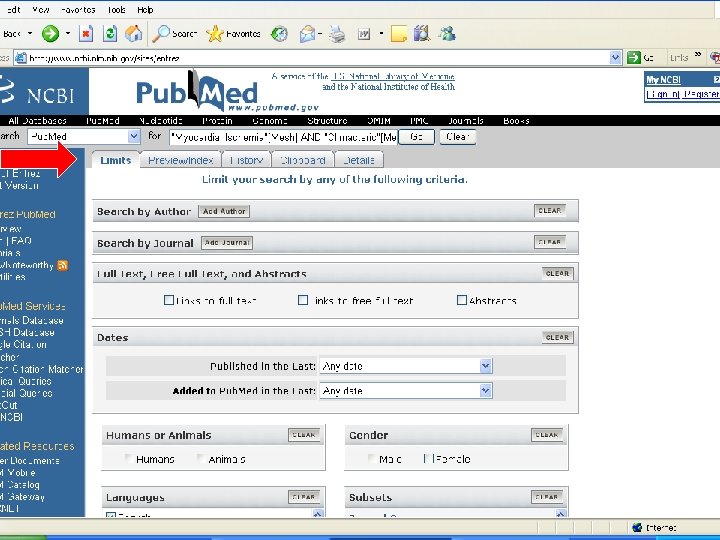Expand the Links toolbar chevron
The width and height of the screenshot is (720, 540).
(698, 55)
